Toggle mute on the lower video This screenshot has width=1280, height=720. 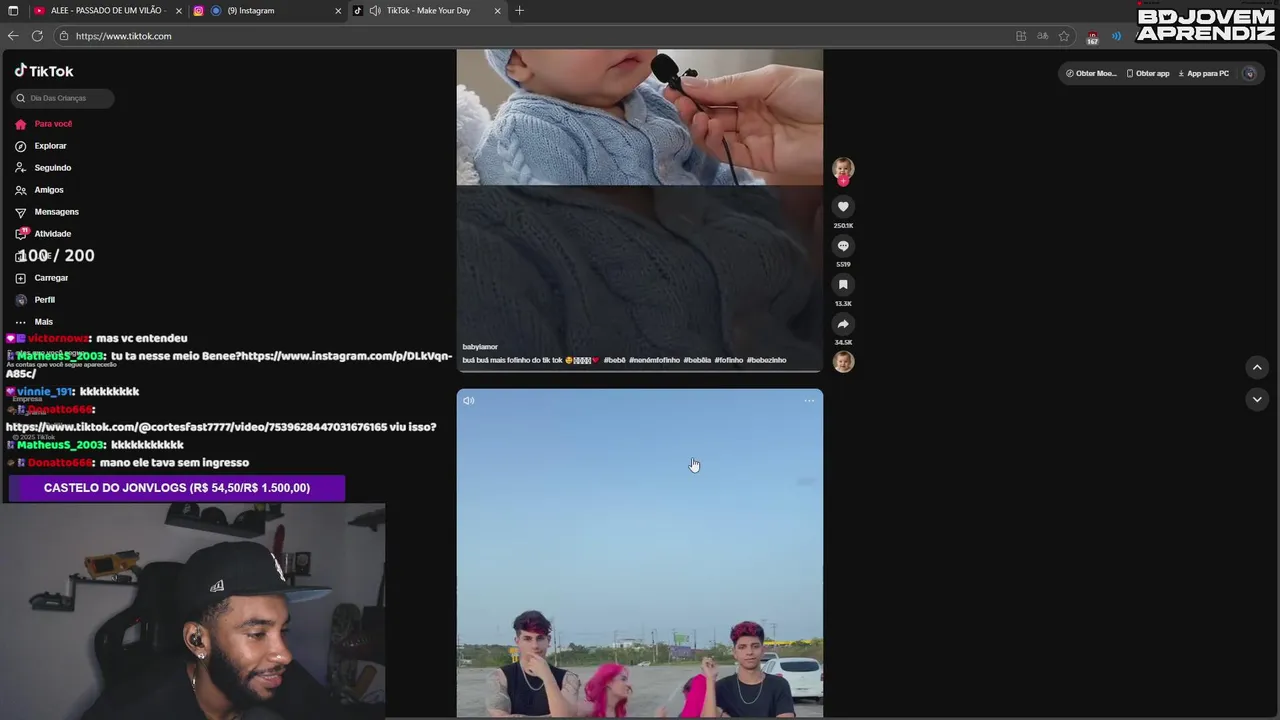coord(469,401)
